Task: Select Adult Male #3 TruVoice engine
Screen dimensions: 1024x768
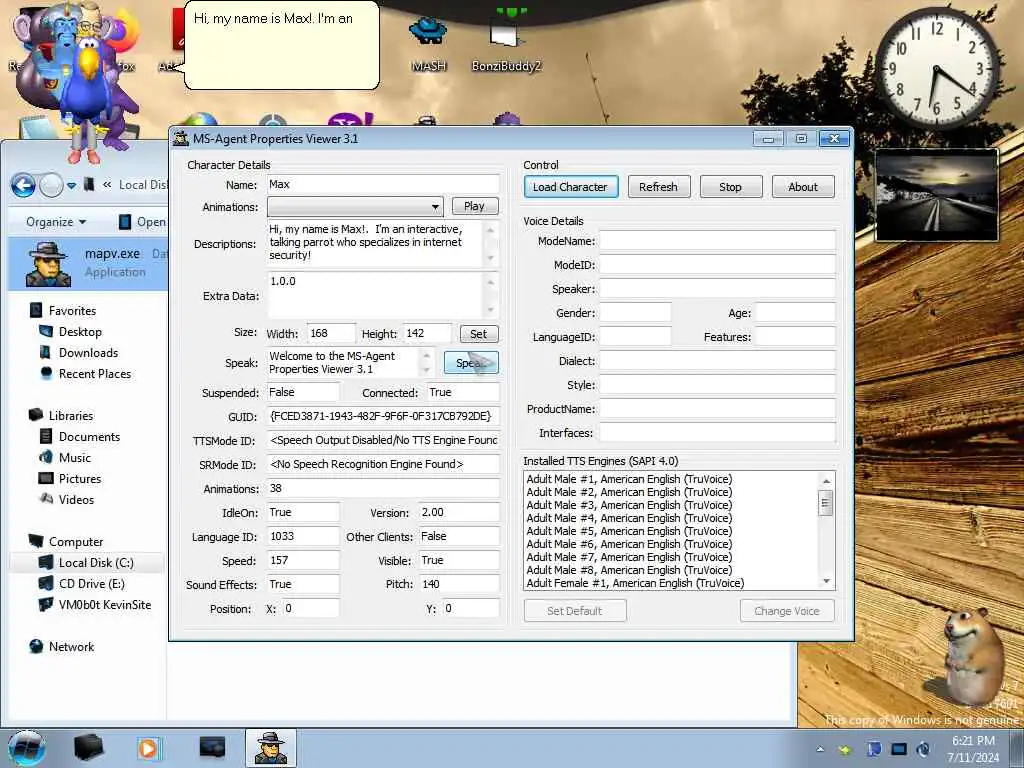Action: coord(629,505)
